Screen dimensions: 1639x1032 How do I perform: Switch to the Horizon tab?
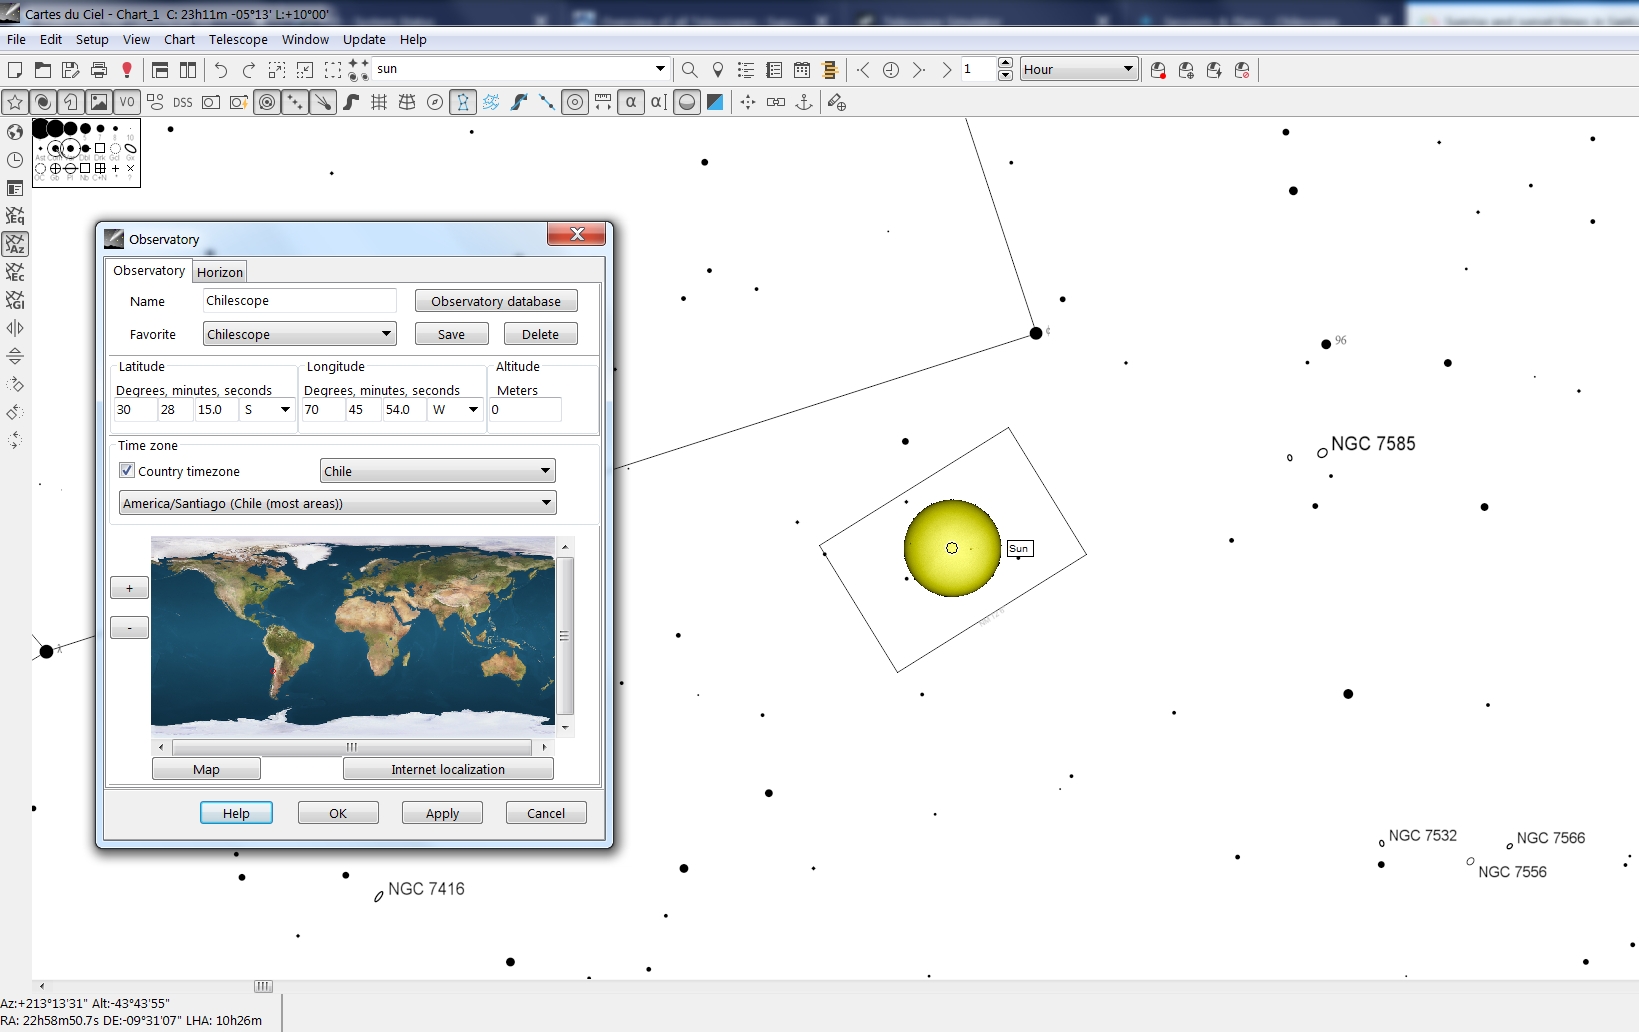click(220, 272)
